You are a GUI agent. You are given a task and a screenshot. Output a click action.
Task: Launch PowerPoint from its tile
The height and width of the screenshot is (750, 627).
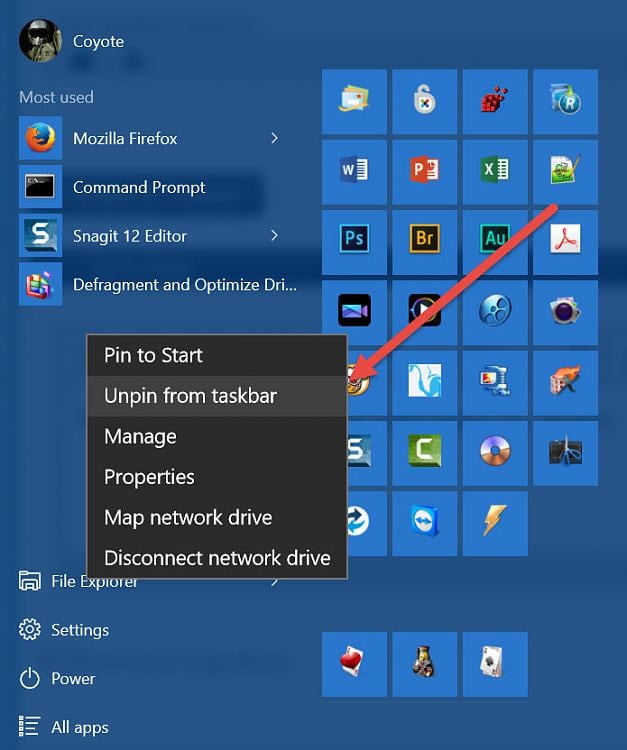point(424,172)
